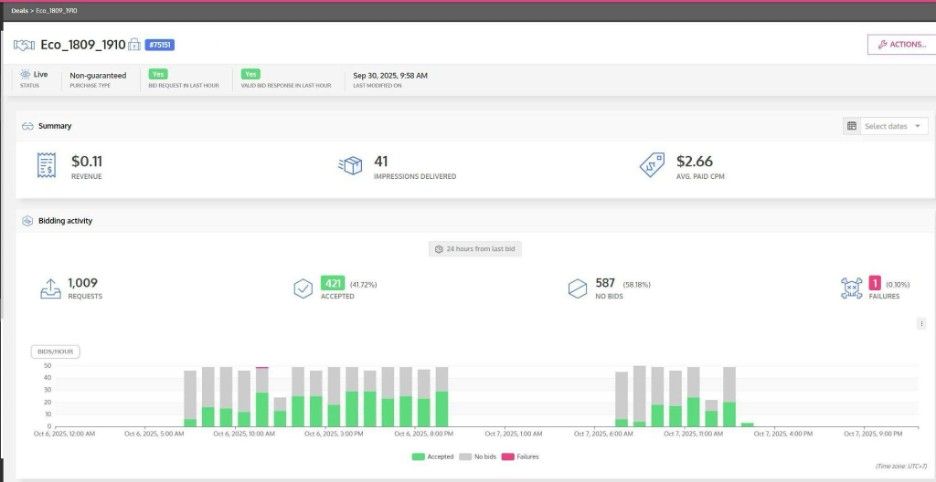This screenshot has width=936, height=482.
Task: Click the Revenue receipt icon
Action: click(x=47, y=165)
